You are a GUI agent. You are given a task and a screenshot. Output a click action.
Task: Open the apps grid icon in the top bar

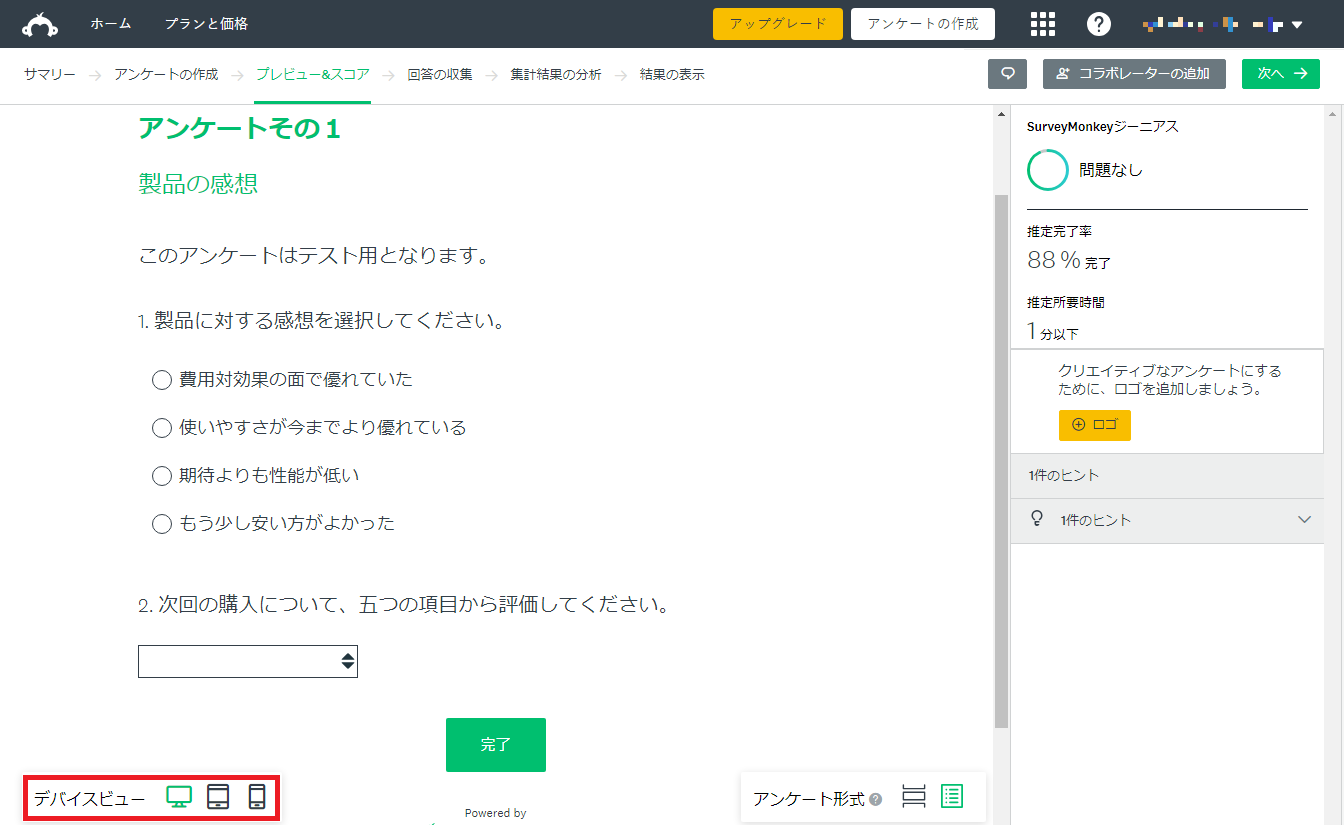1043,24
